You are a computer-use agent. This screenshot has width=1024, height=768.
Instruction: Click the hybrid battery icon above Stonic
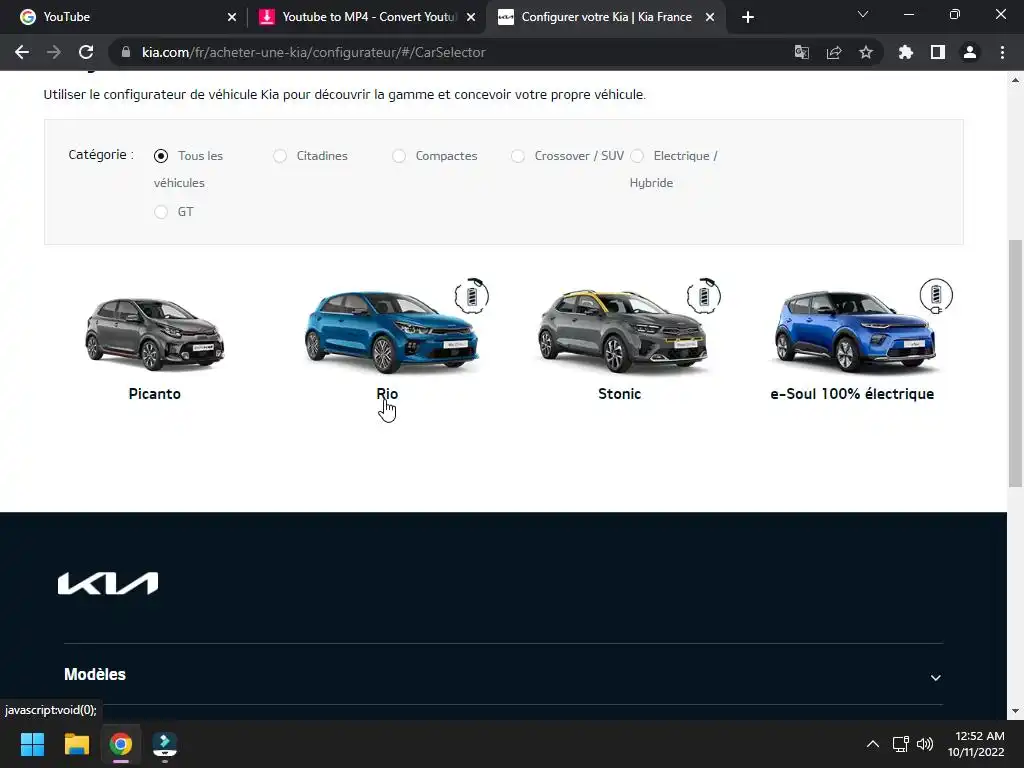click(703, 296)
